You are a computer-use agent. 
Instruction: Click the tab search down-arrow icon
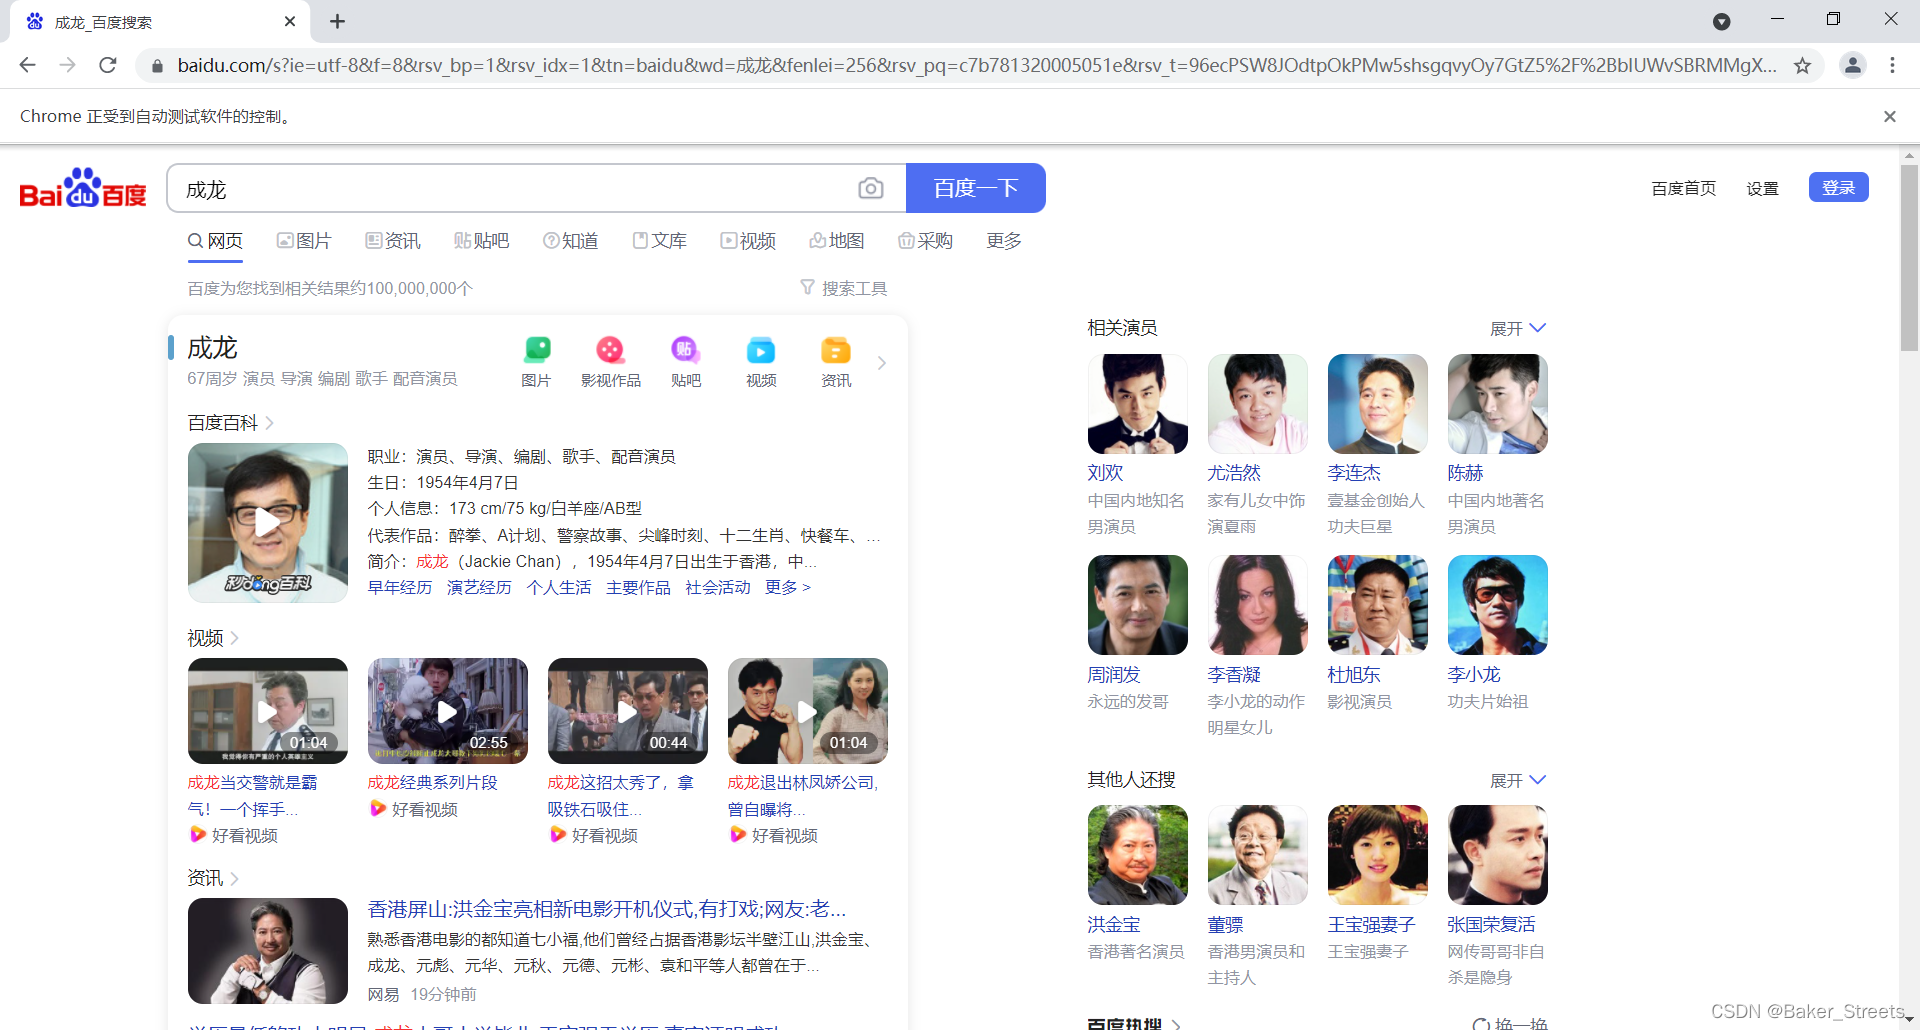tap(1721, 21)
